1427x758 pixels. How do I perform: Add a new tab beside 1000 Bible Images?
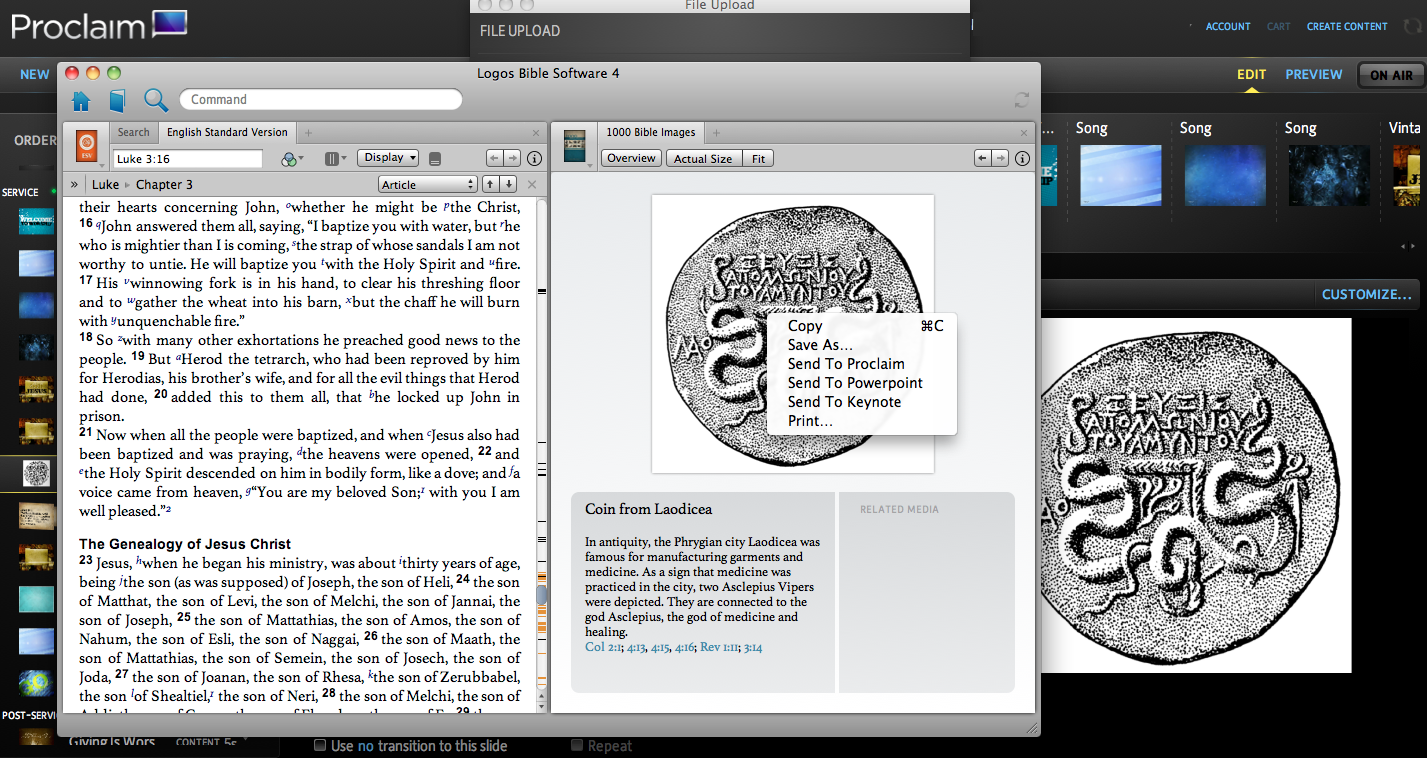[x=716, y=132]
